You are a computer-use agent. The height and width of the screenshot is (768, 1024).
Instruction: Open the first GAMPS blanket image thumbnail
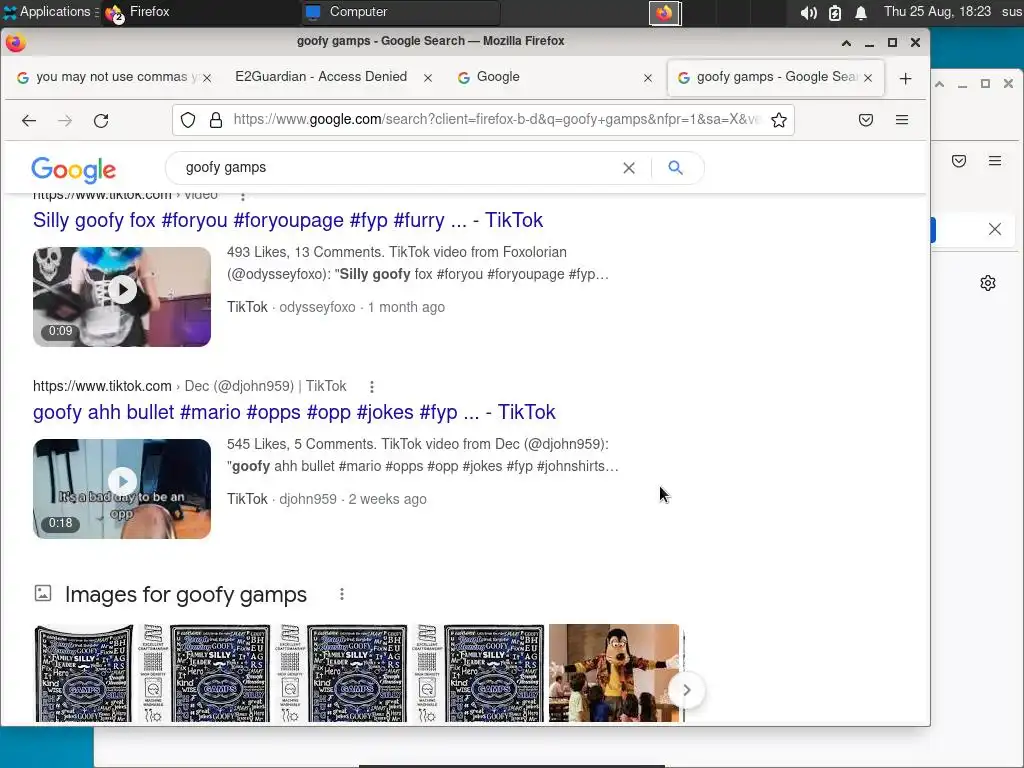(83, 673)
